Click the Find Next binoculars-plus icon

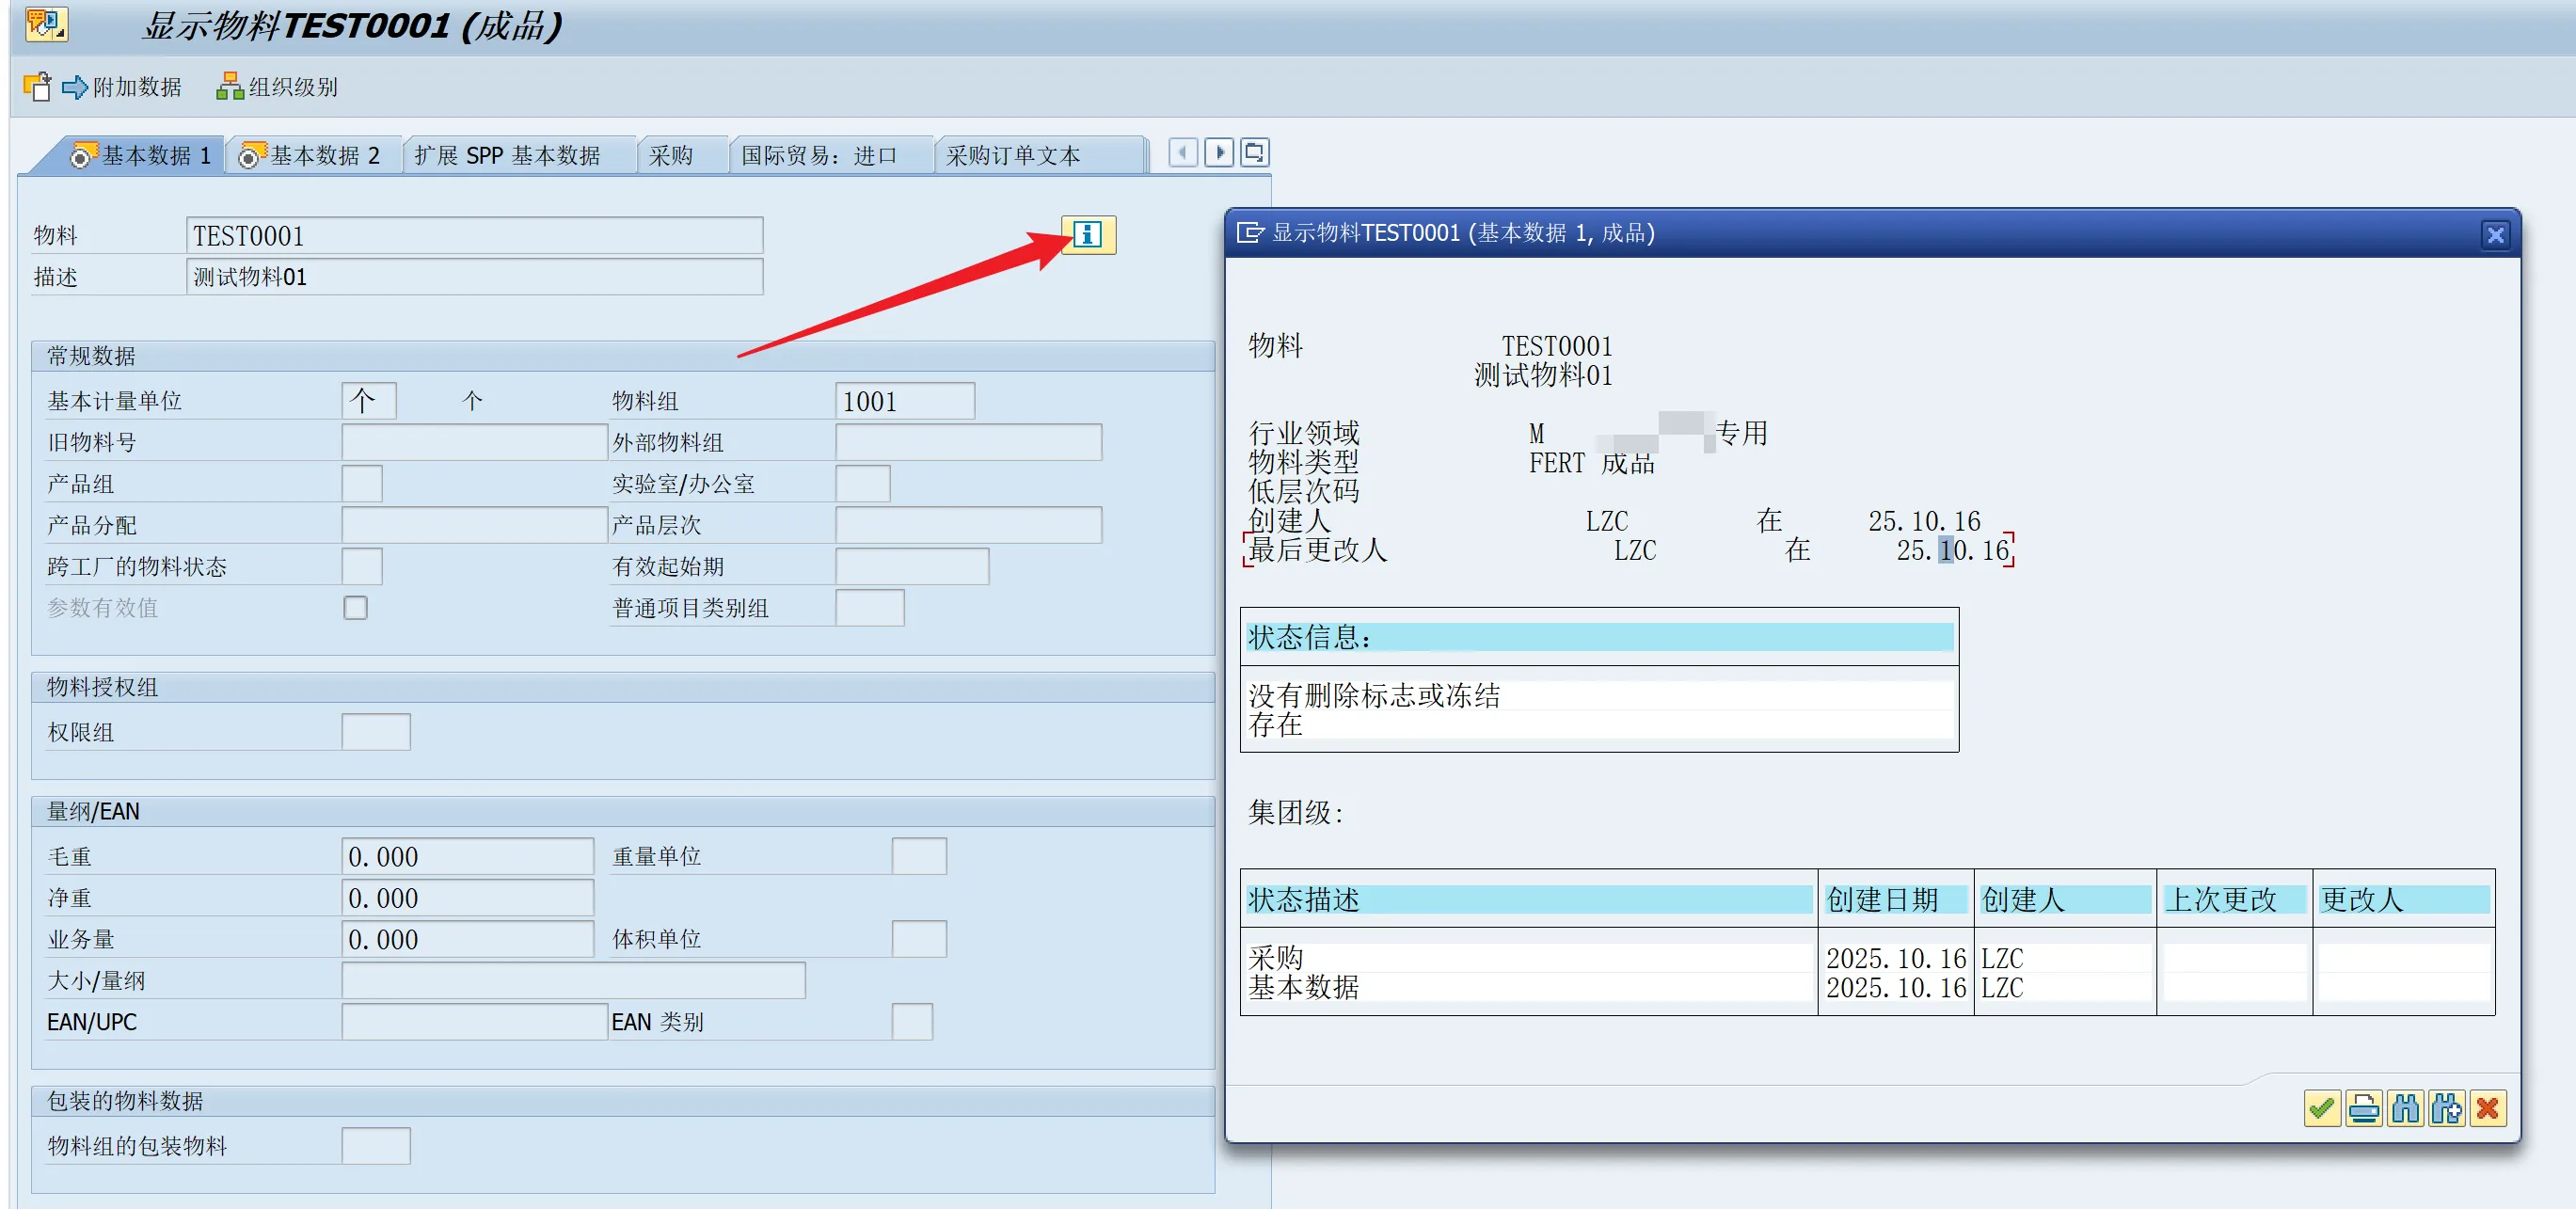tap(2446, 1108)
